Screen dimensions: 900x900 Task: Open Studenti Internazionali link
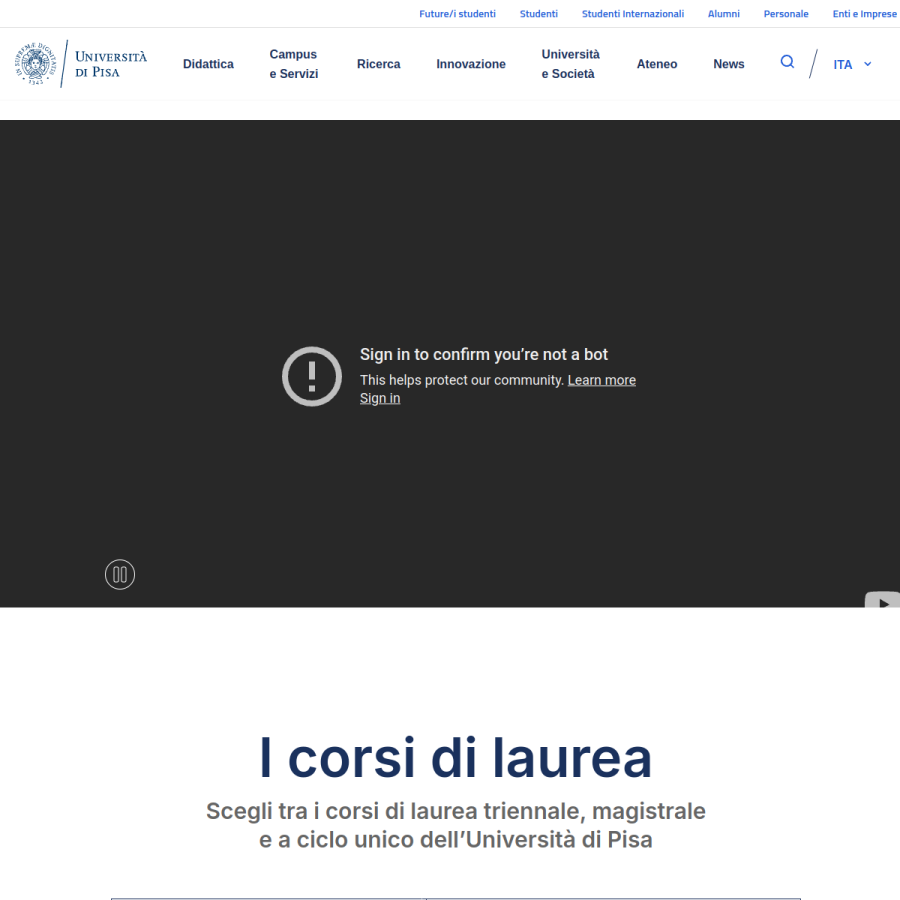tap(633, 14)
